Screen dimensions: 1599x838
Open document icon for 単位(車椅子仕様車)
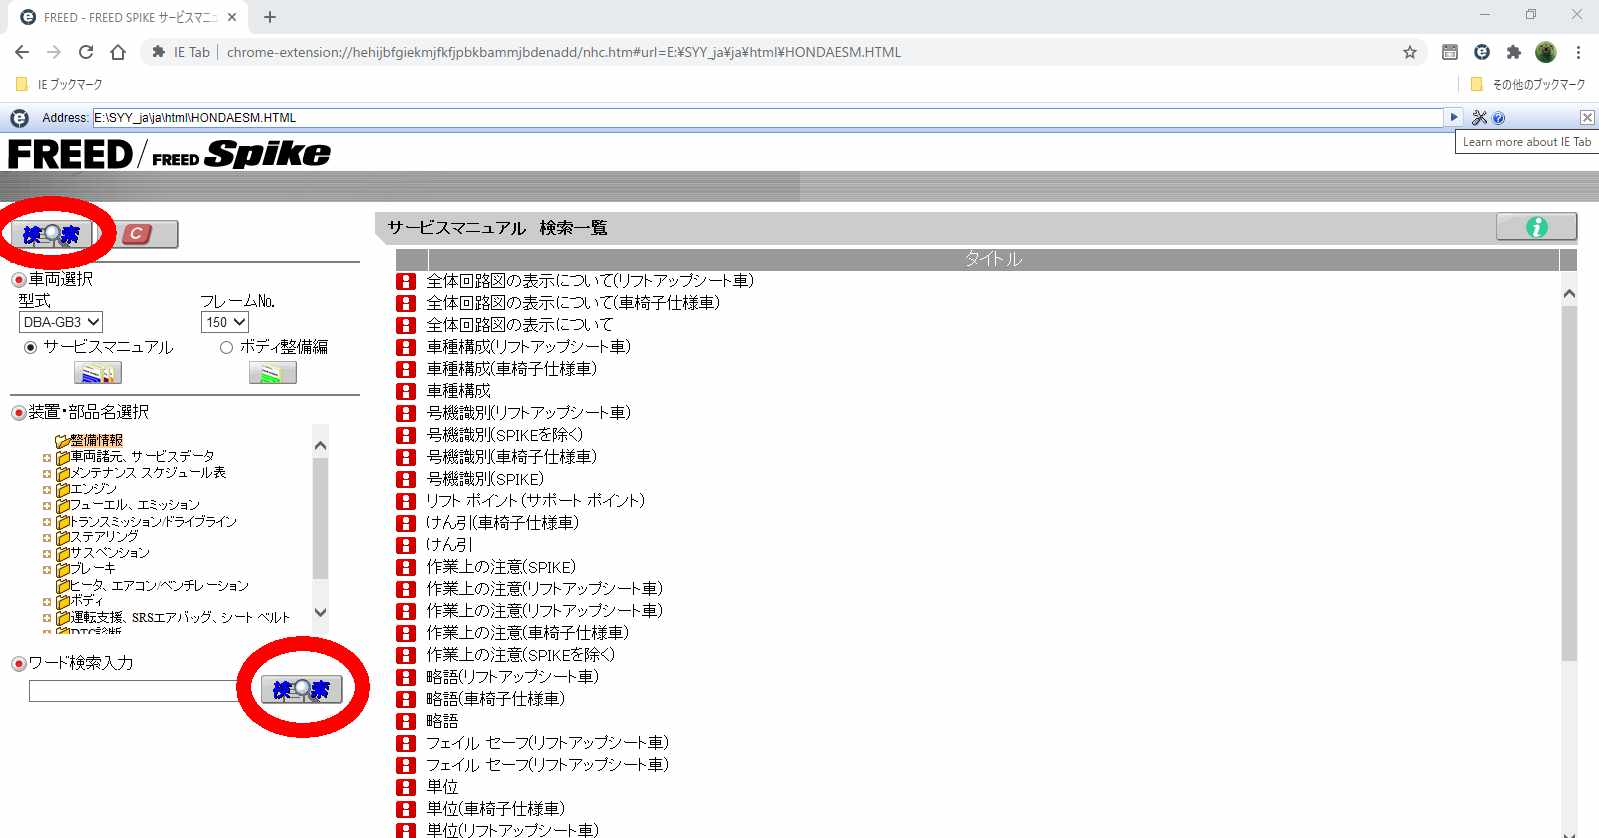click(x=406, y=809)
